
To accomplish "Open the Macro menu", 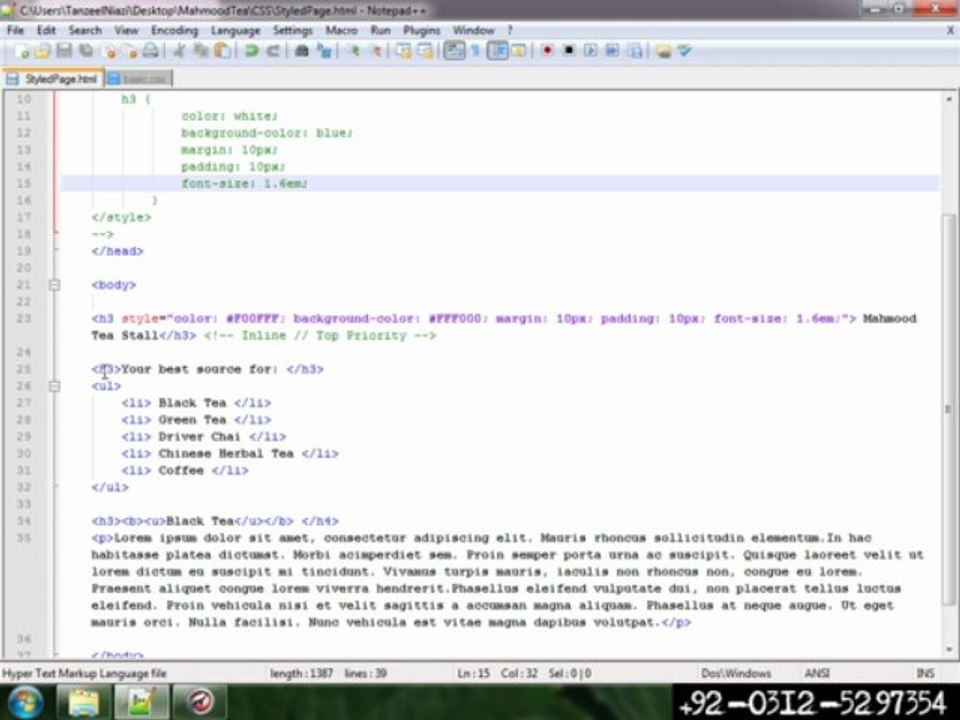I will 341,30.
